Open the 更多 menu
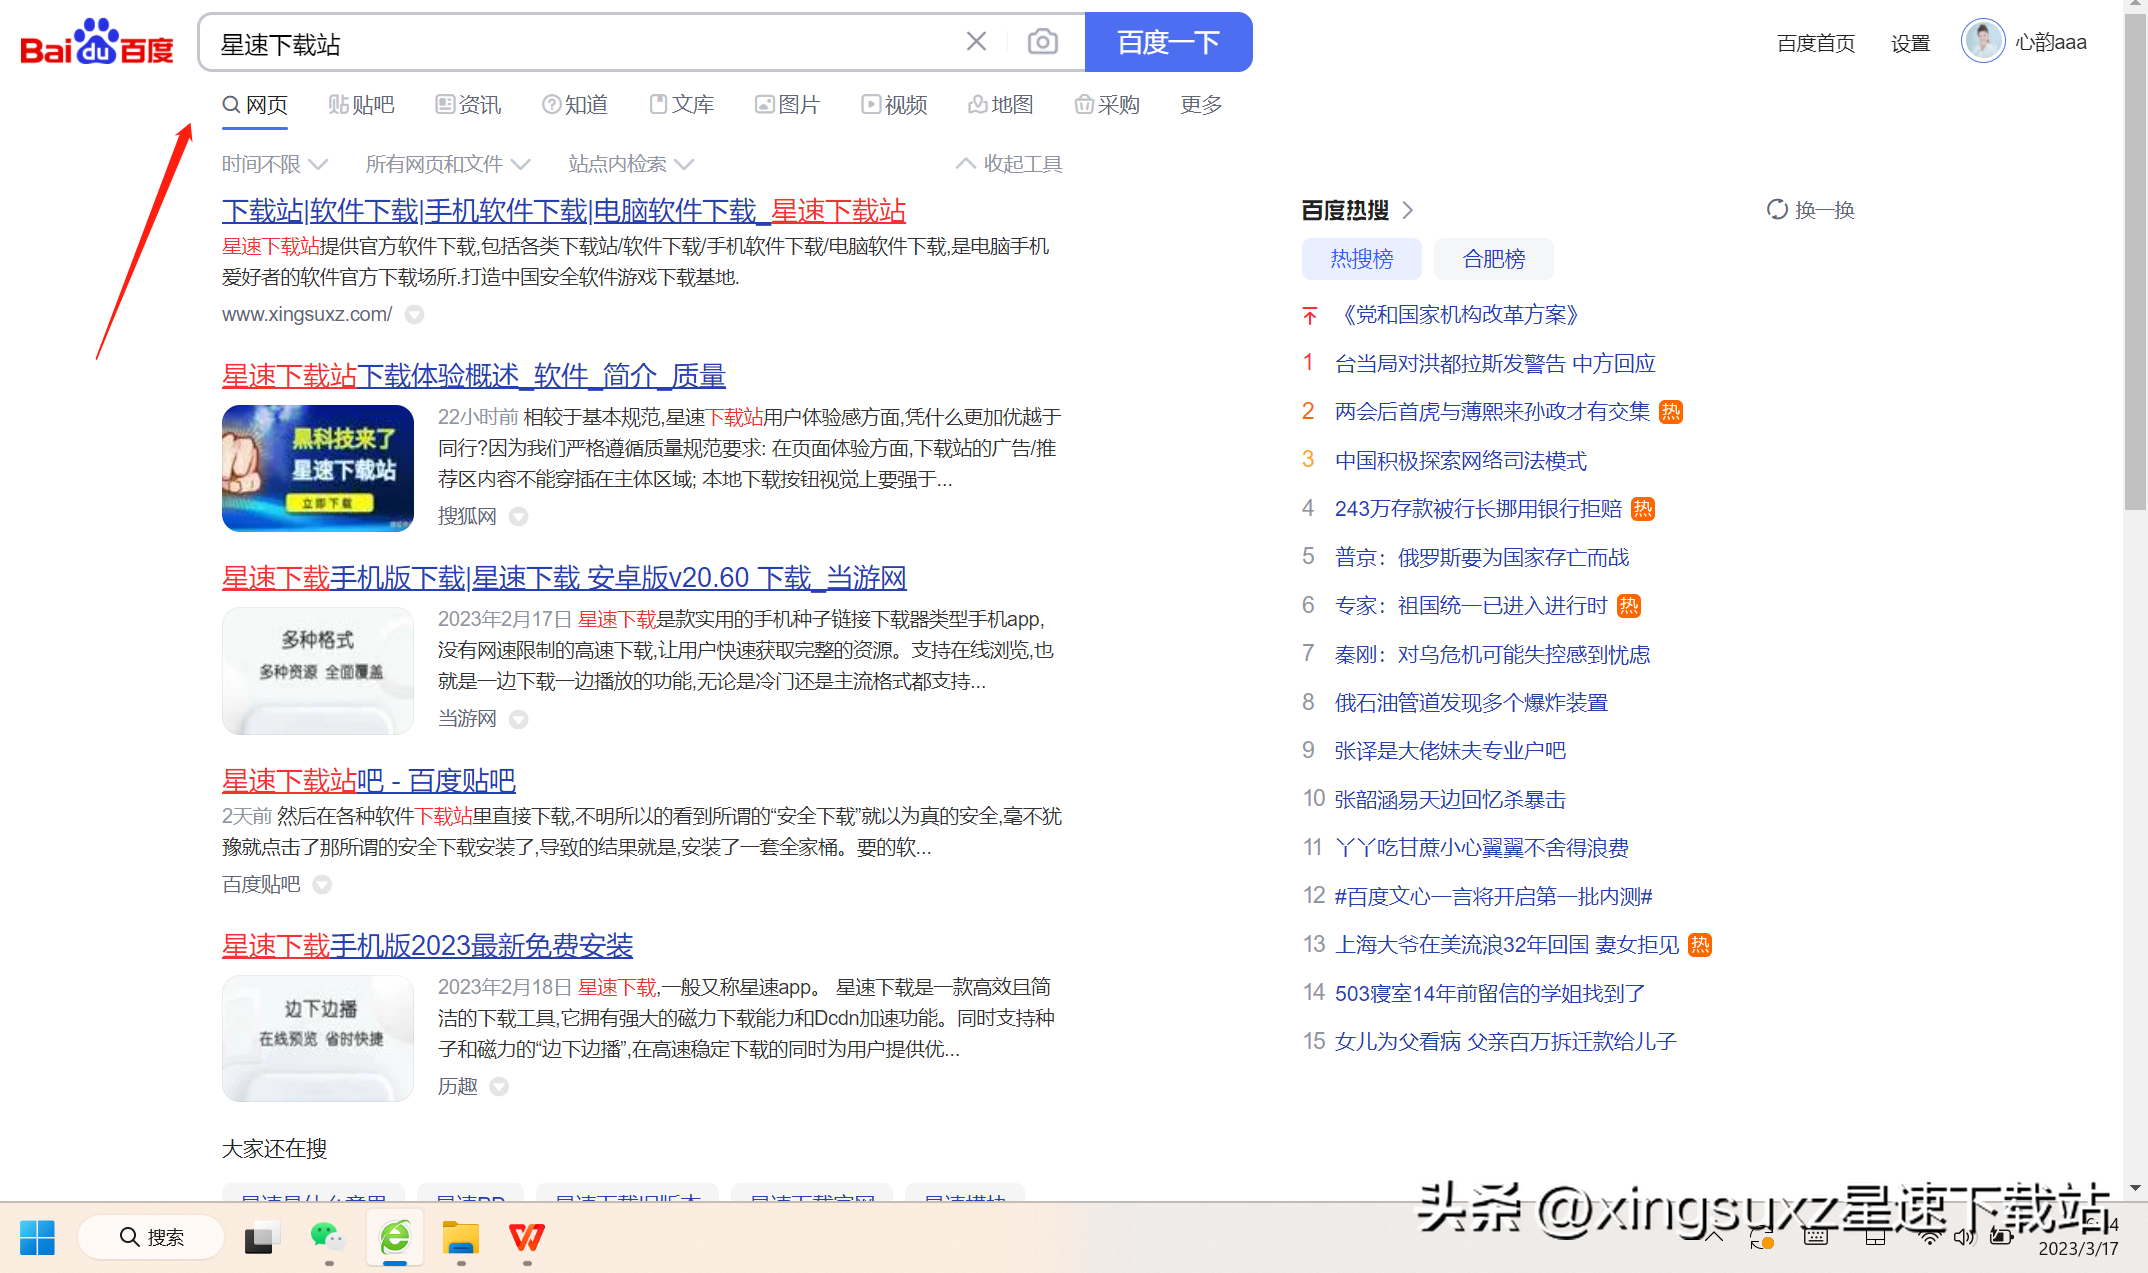 1201,105
